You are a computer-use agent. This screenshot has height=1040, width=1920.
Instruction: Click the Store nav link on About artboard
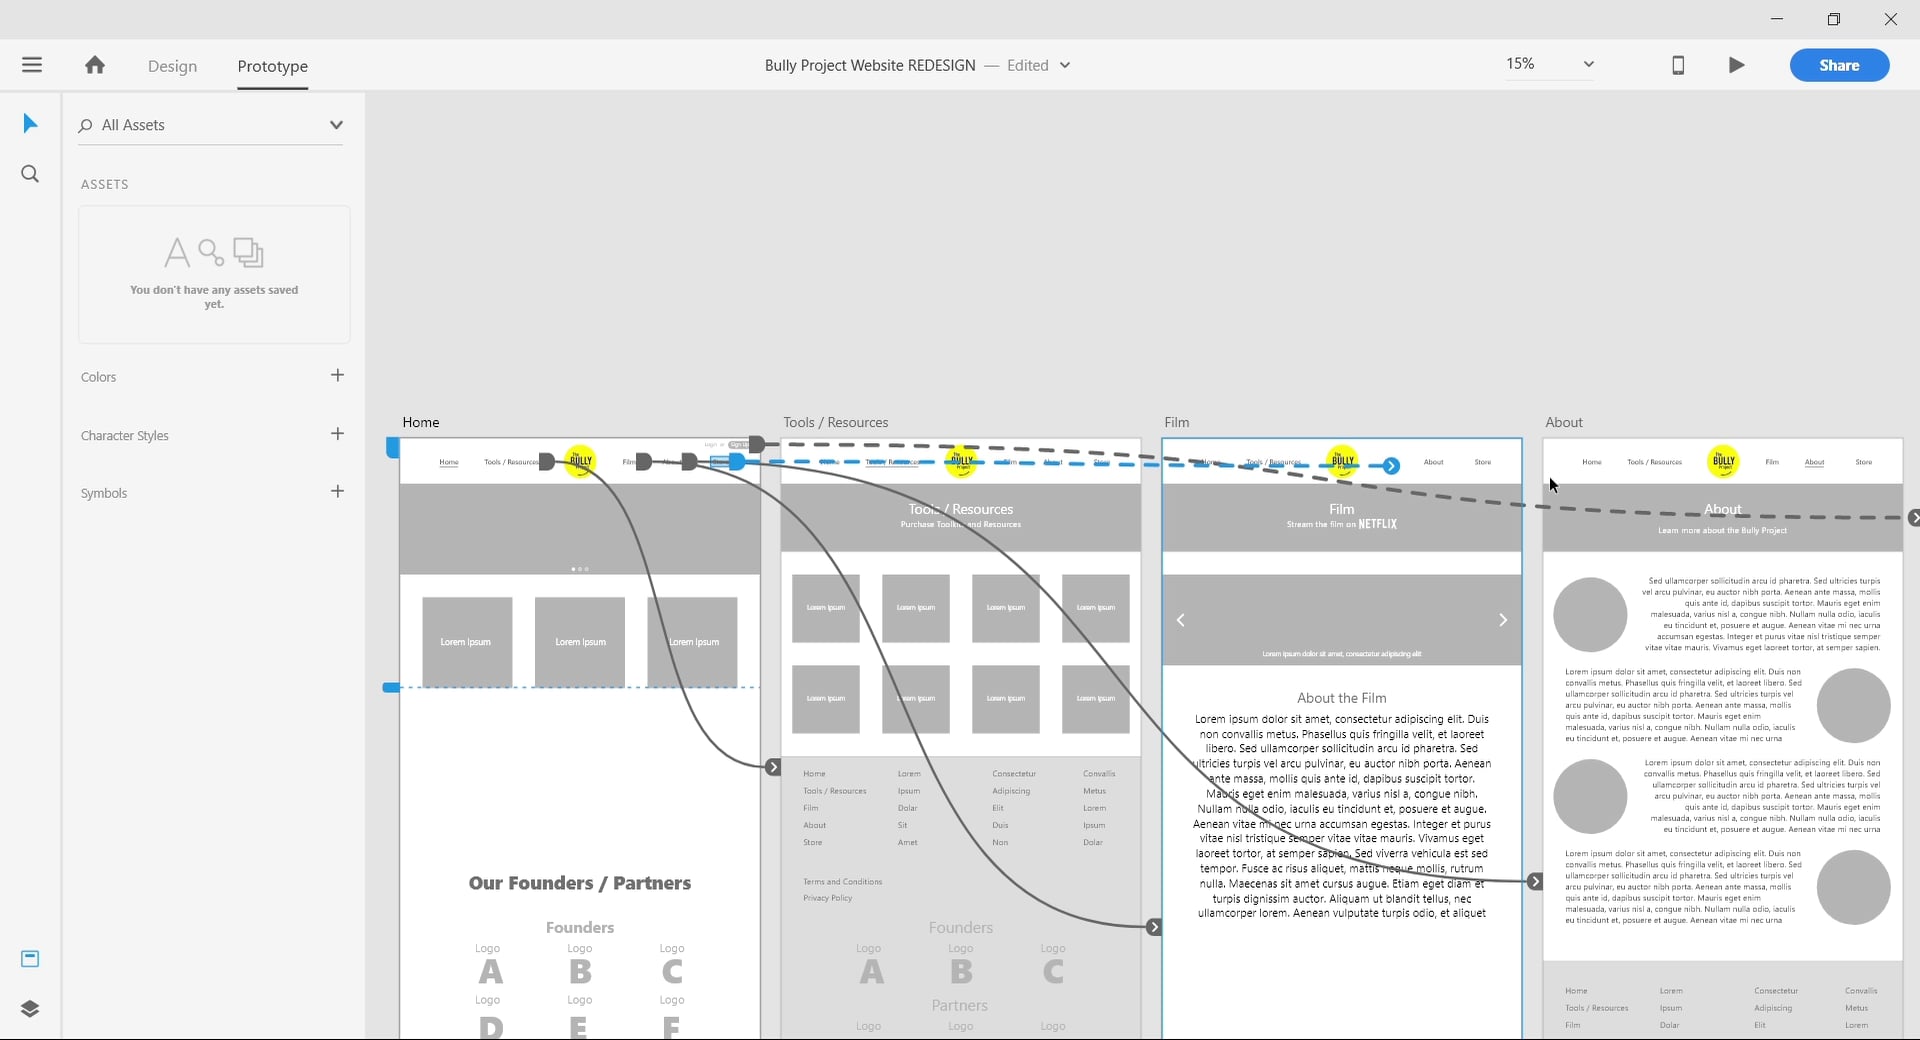click(x=1864, y=462)
